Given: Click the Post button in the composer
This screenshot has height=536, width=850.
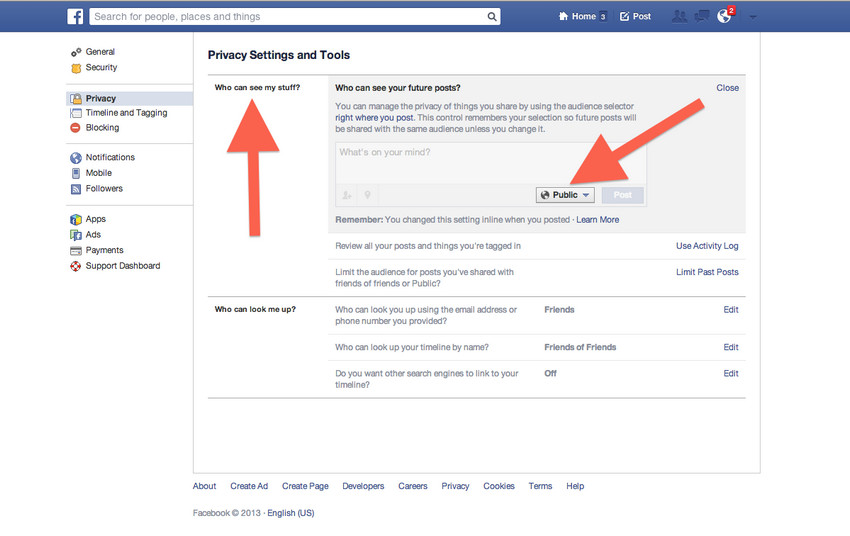Looking at the screenshot, I should pyautogui.click(x=623, y=195).
